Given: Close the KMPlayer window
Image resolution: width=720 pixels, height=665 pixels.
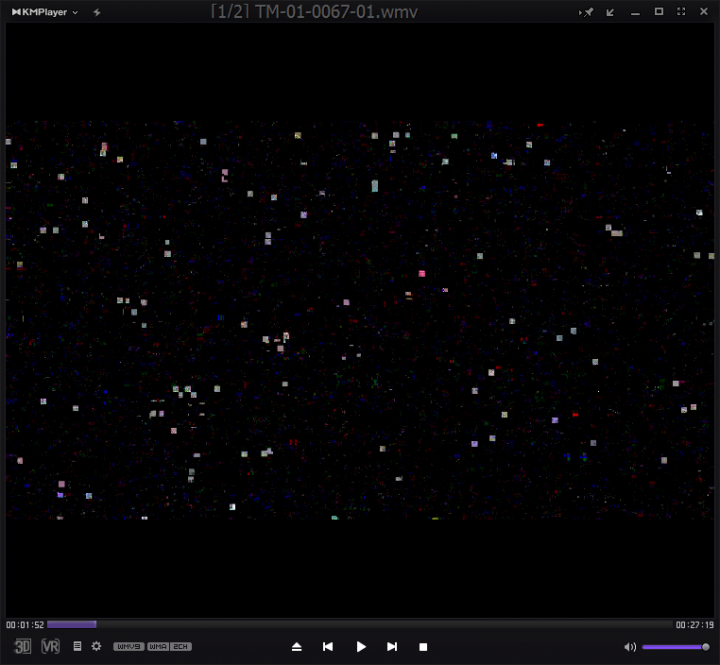Looking at the screenshot, I should [704, 11].
